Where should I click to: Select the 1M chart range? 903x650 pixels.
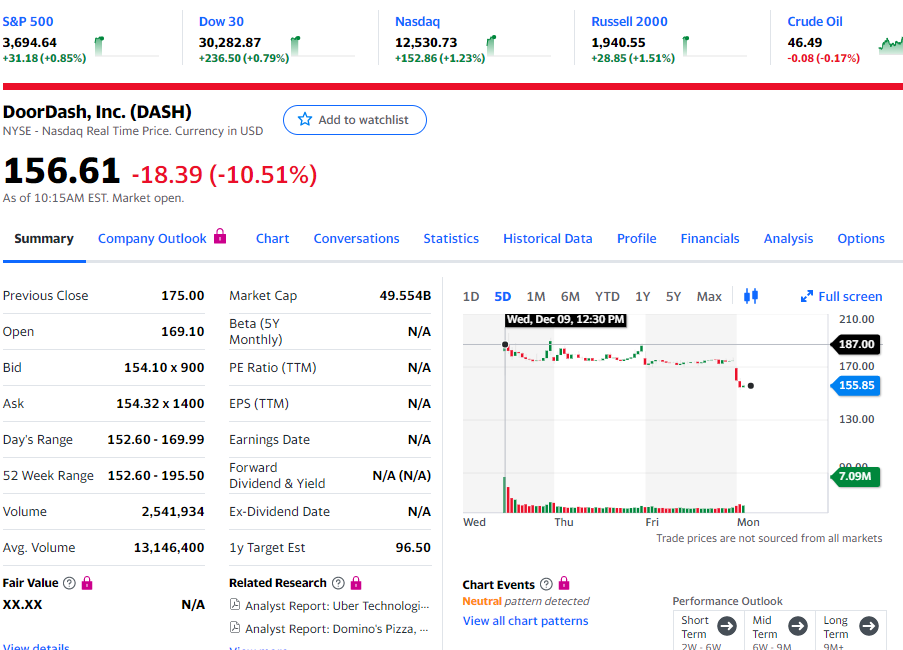pos(535,296)
